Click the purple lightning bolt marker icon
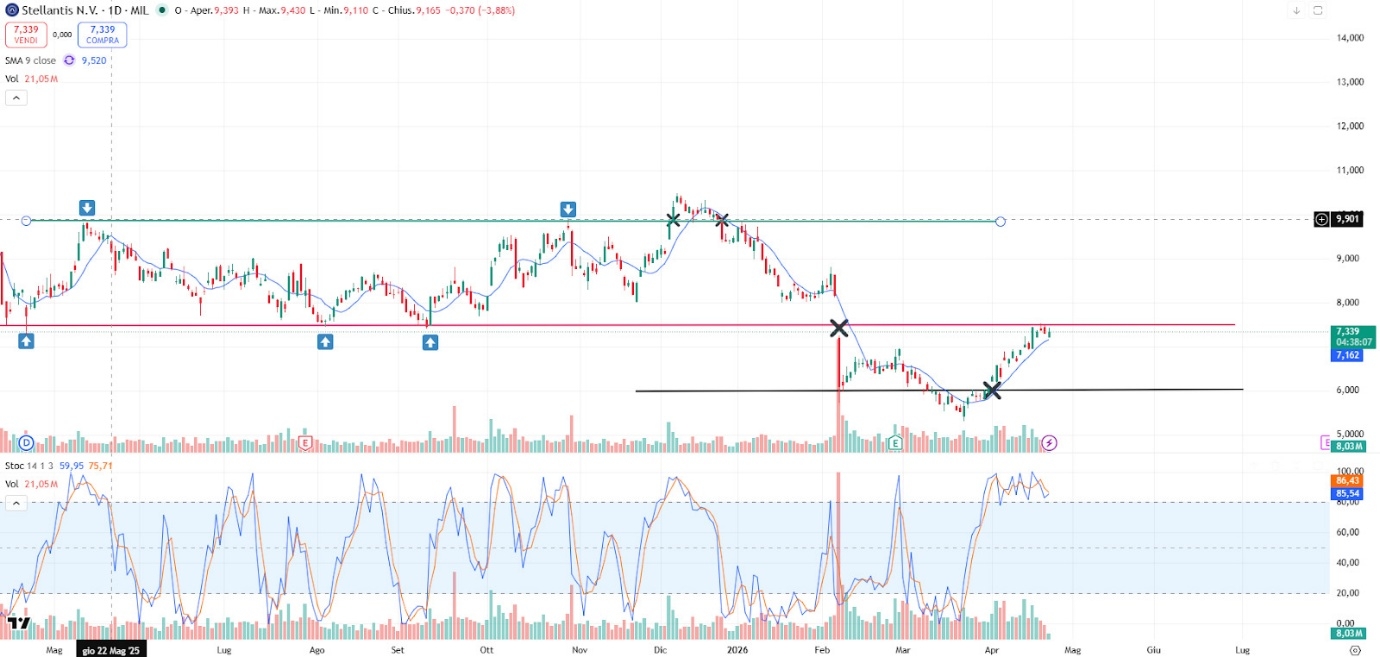 [1049, 442]
